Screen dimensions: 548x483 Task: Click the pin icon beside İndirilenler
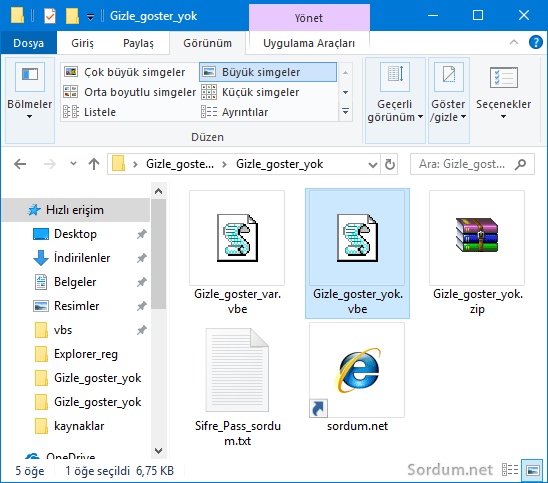click(x=141, y=258)
